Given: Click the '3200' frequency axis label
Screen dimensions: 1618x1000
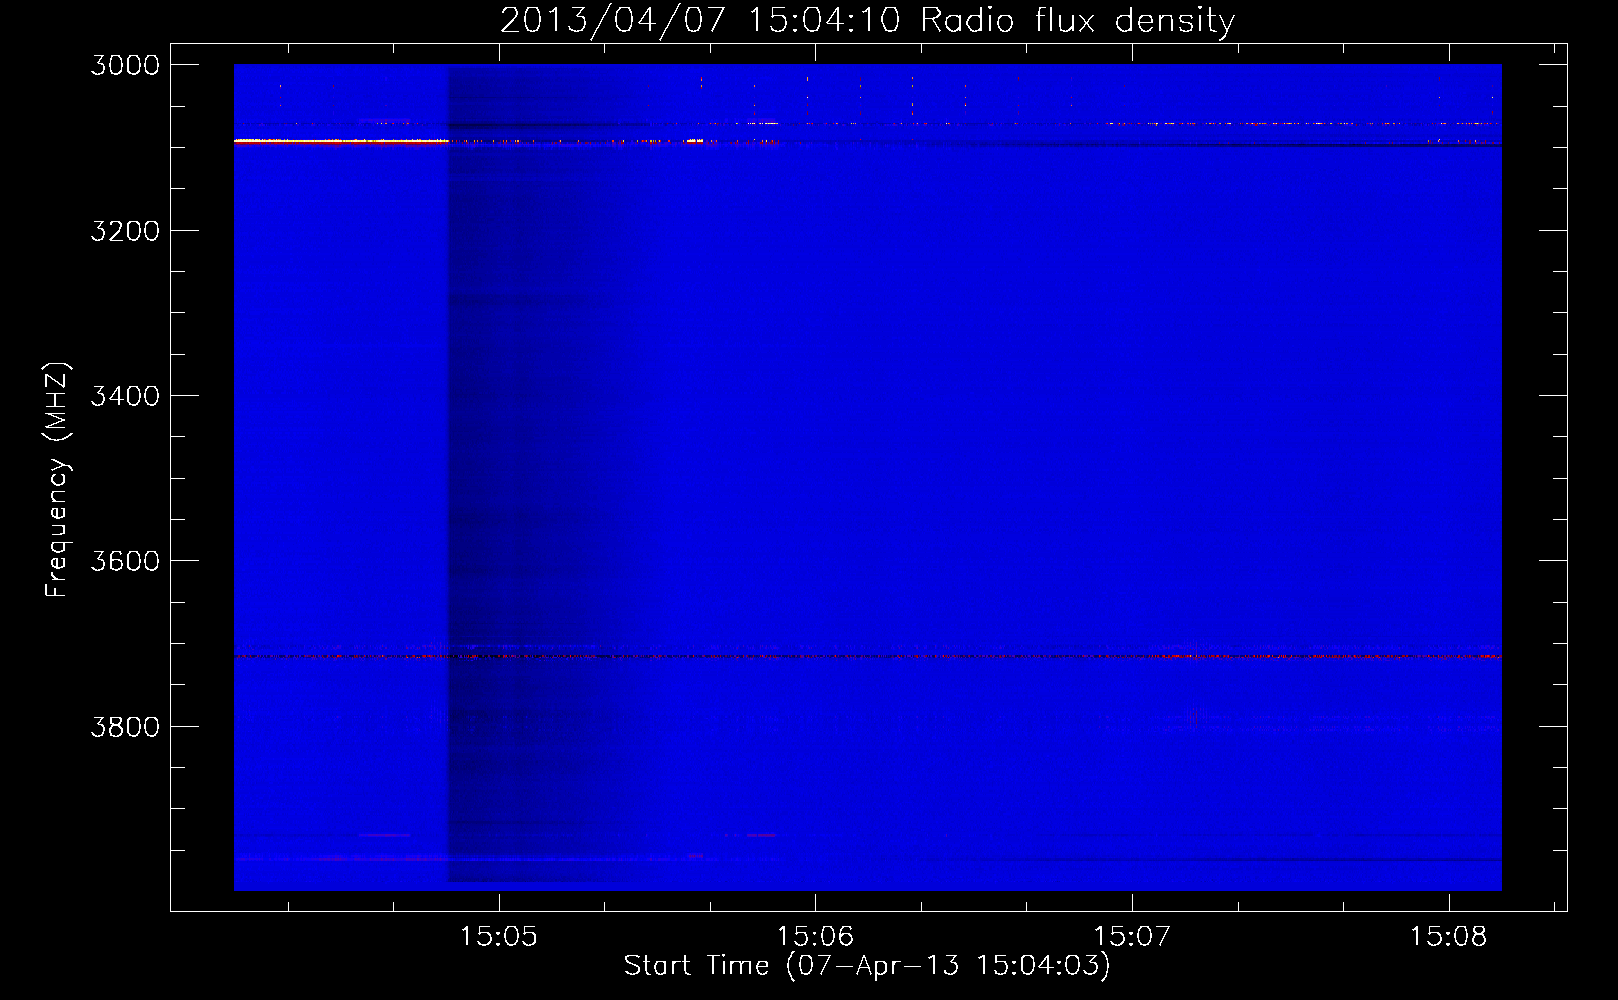Looking at the screenshot, I should 125,231.
